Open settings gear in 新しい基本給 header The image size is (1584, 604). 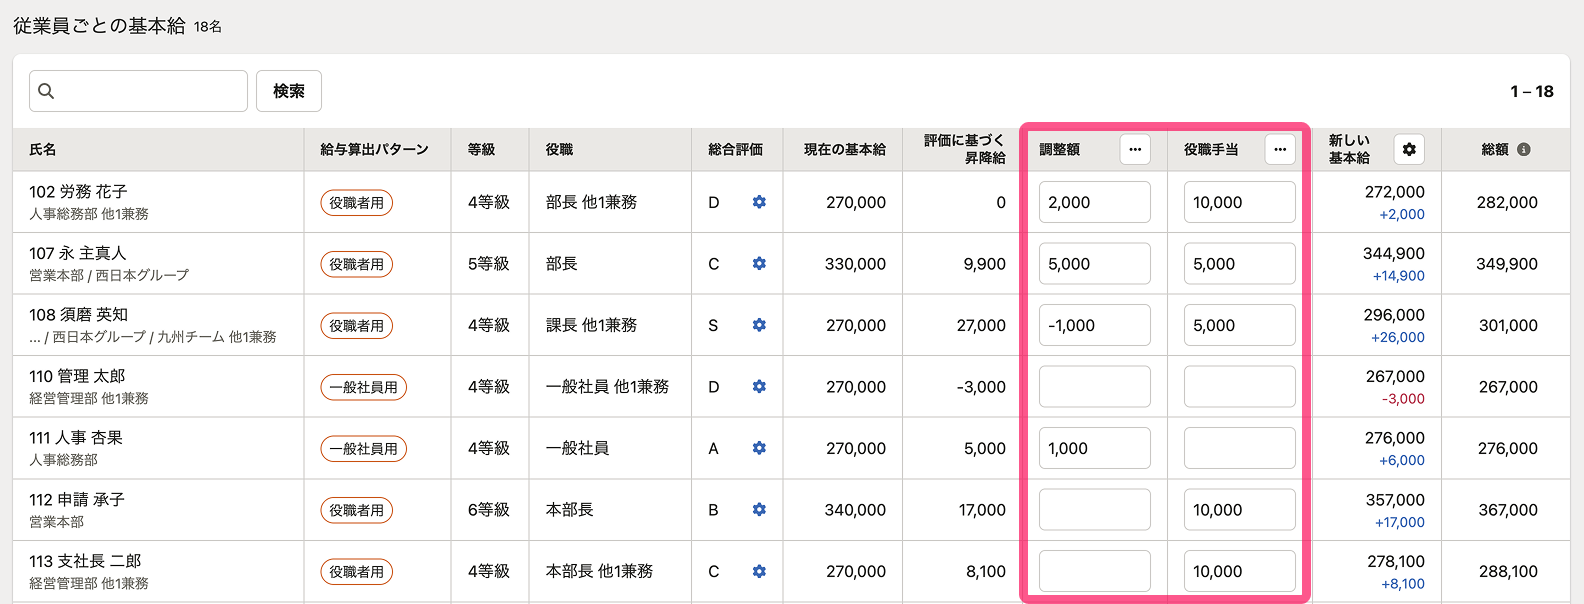click(1409, 149)
